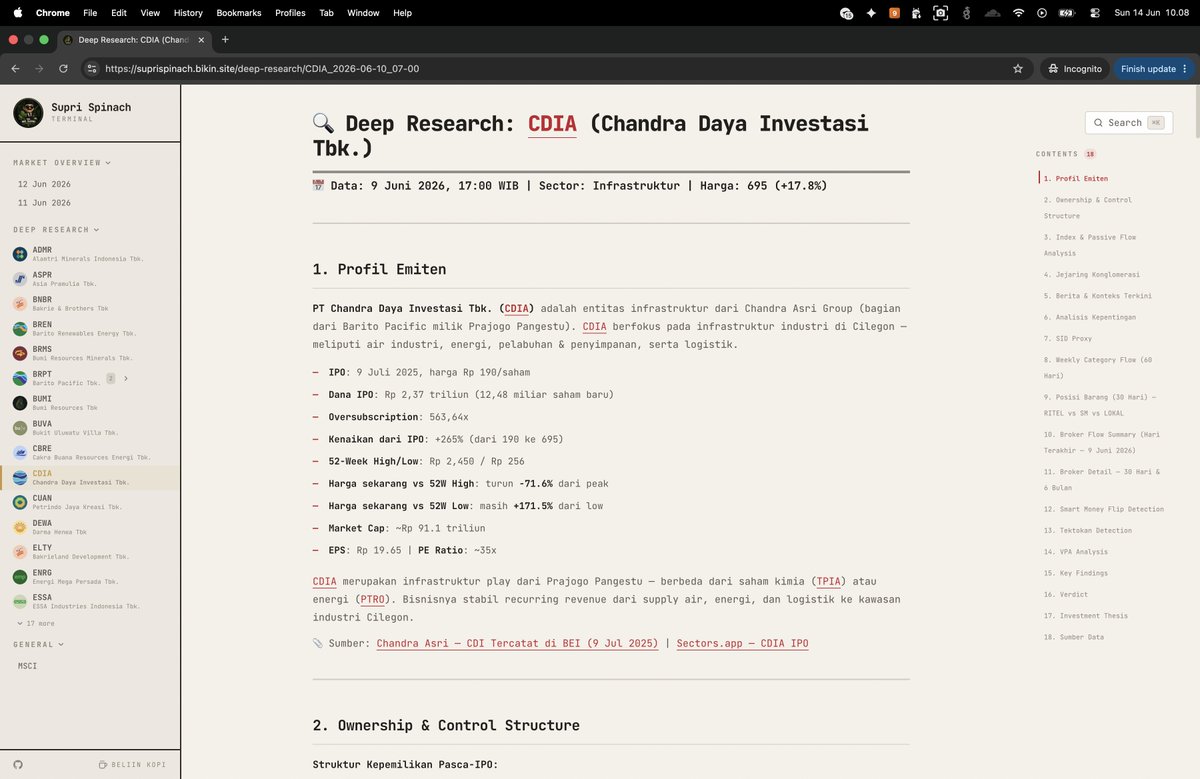
Task: Click the BREN stock logo icon
Action: 20,329
